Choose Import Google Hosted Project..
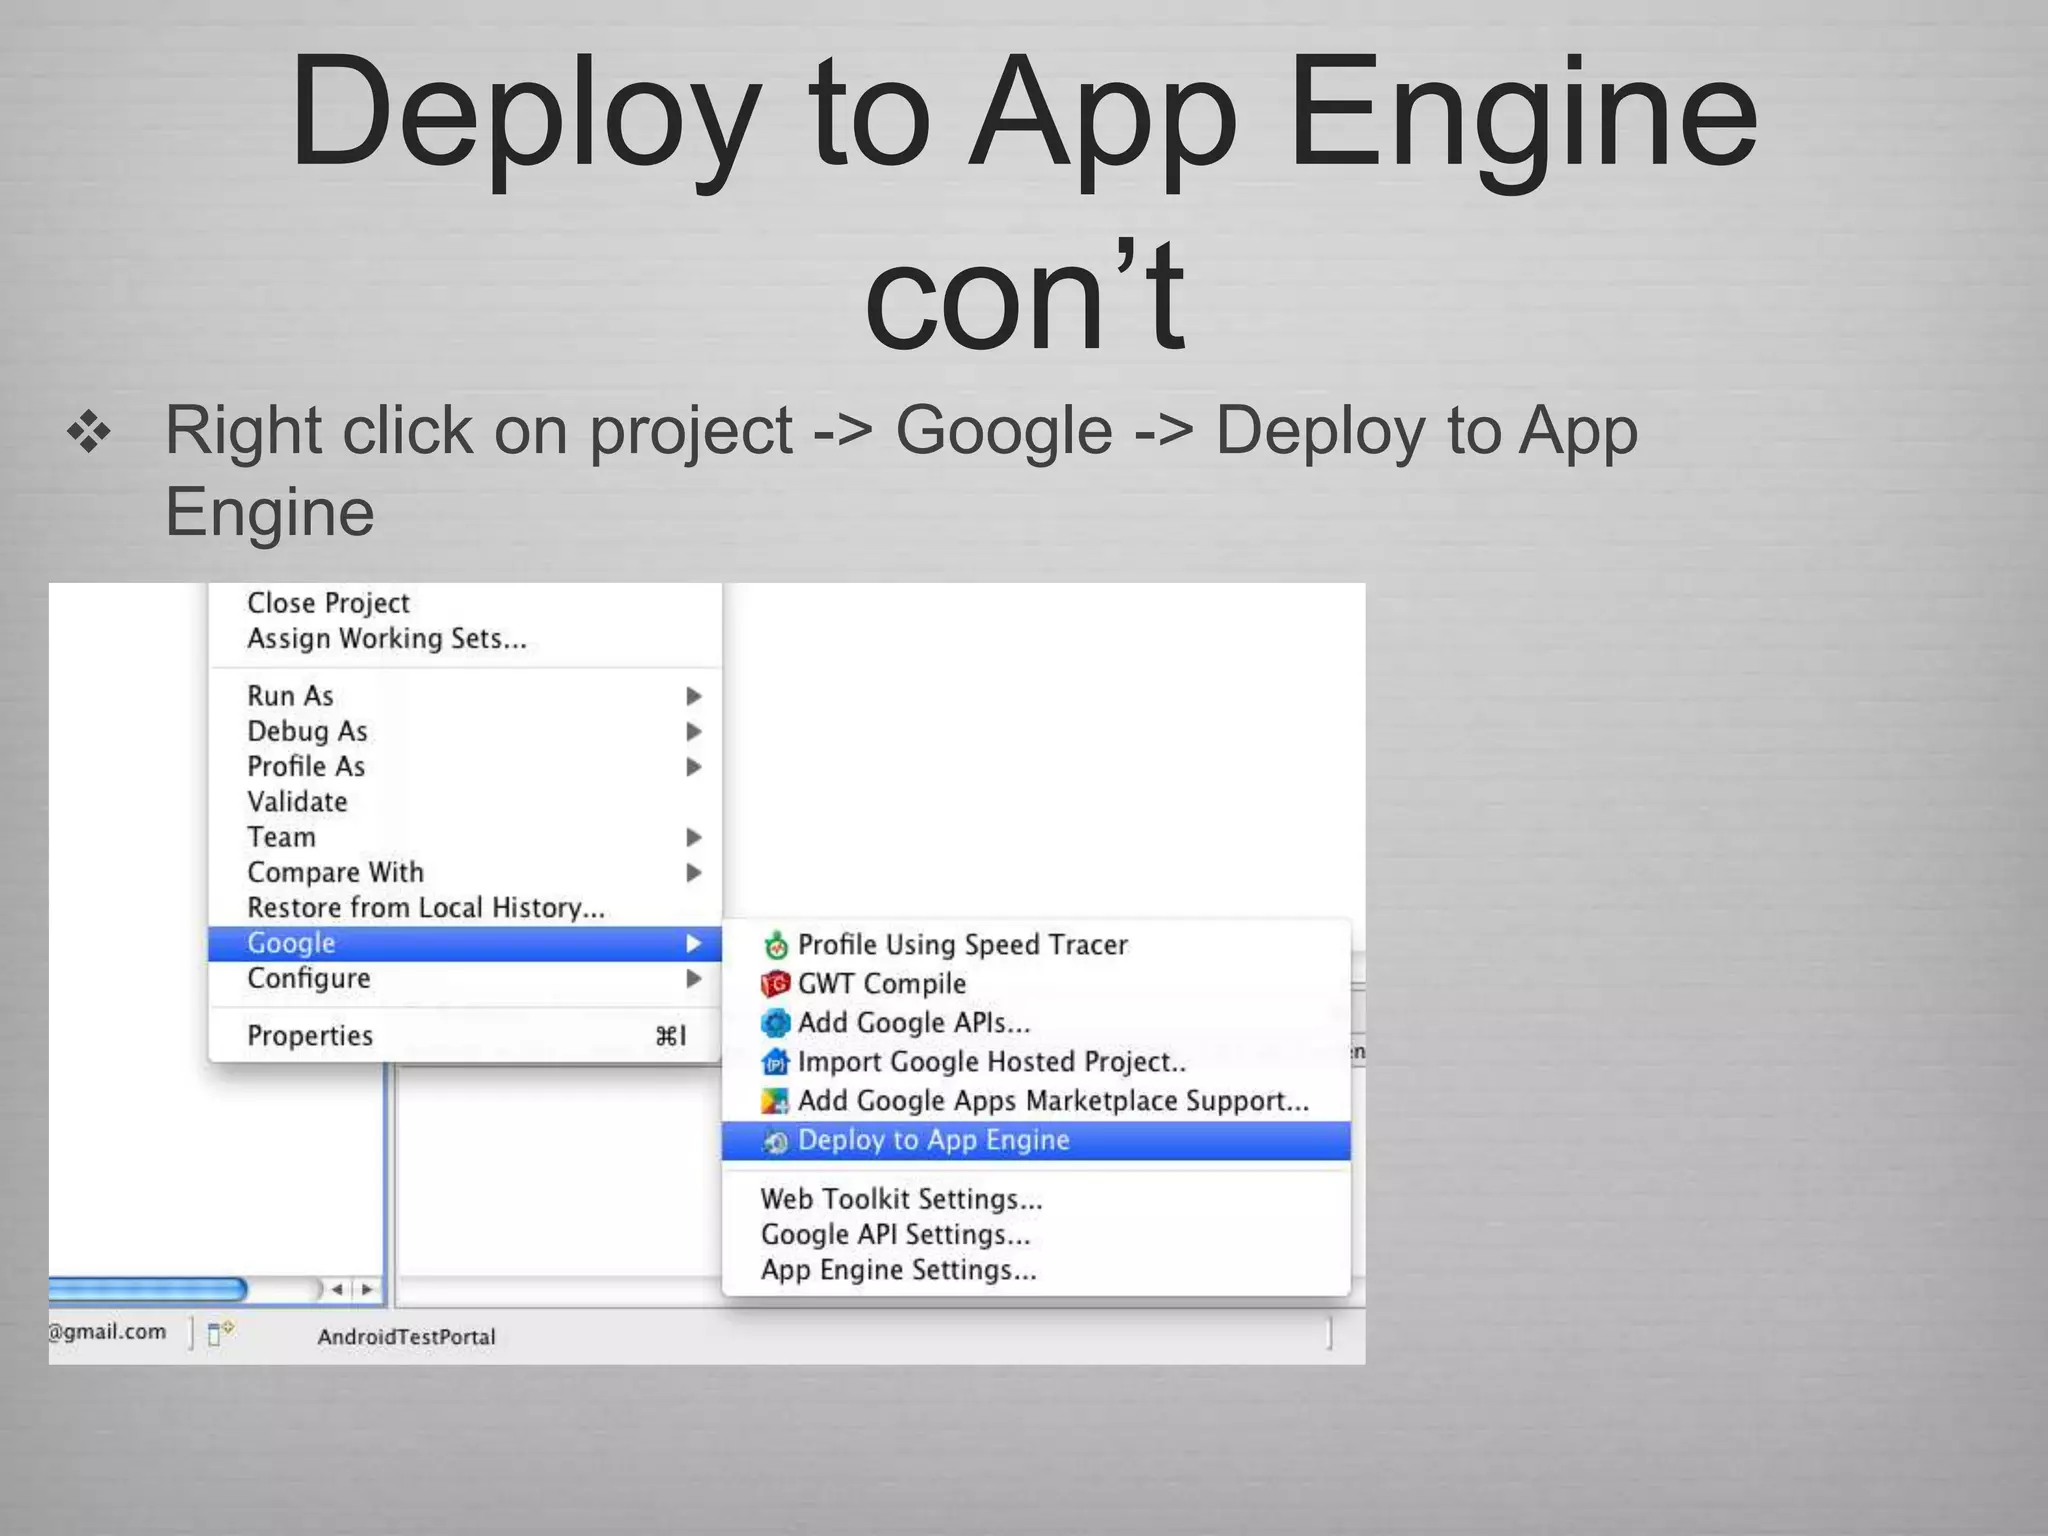Image resolution: width=2048 pixels, height=1536 pixels. coord(1036,1062)
